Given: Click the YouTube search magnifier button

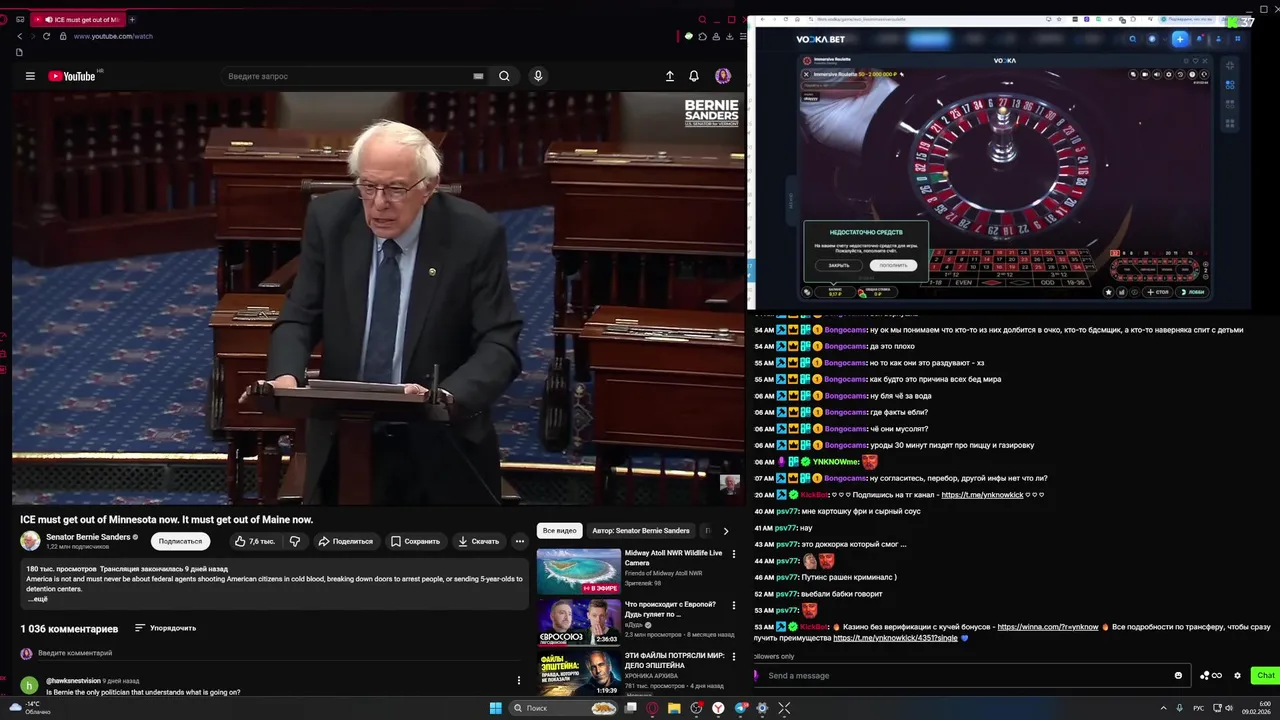Looking at the screenshot, I should (x=504, y=76).
